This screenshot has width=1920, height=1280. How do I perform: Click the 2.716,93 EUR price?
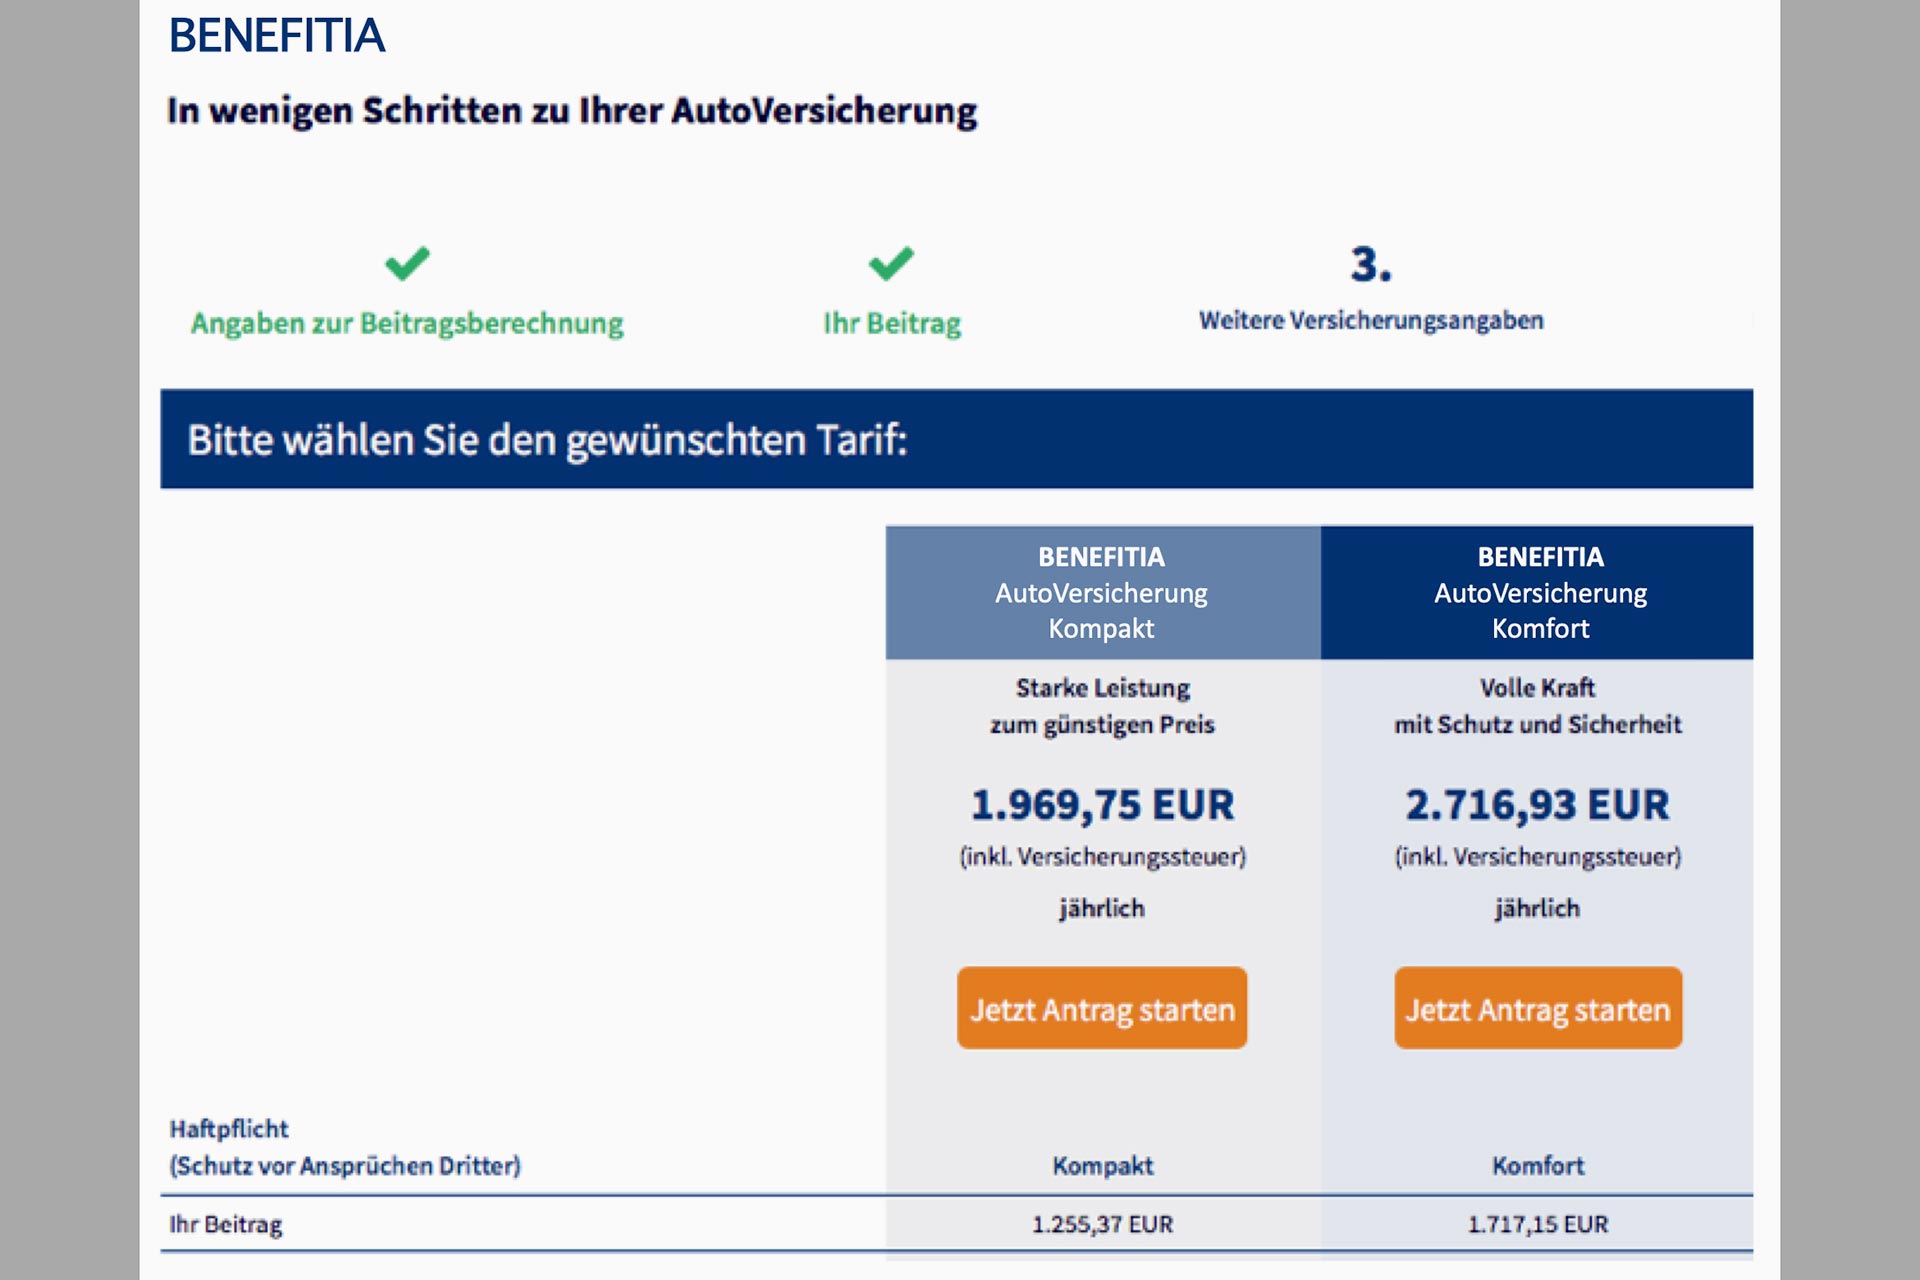point(1538,805)
